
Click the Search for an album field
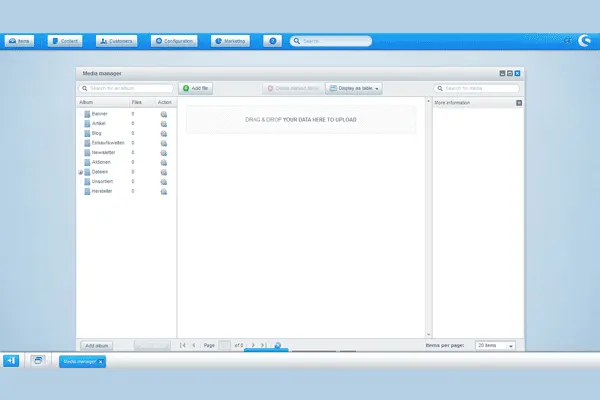tap(126, 89)
